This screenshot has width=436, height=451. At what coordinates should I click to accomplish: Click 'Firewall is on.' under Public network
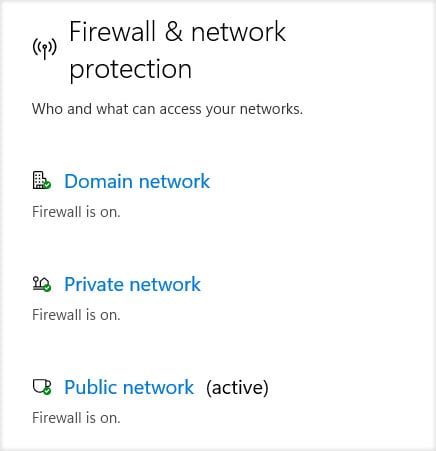76,418
